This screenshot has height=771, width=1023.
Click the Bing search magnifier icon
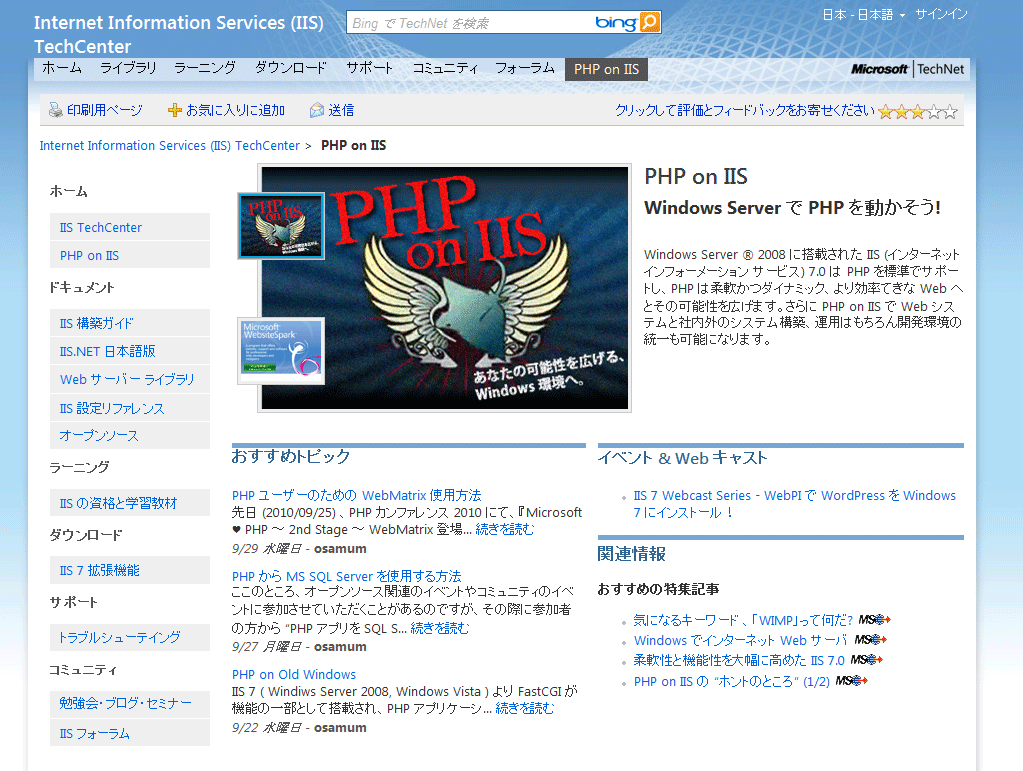tap(650, 22)
